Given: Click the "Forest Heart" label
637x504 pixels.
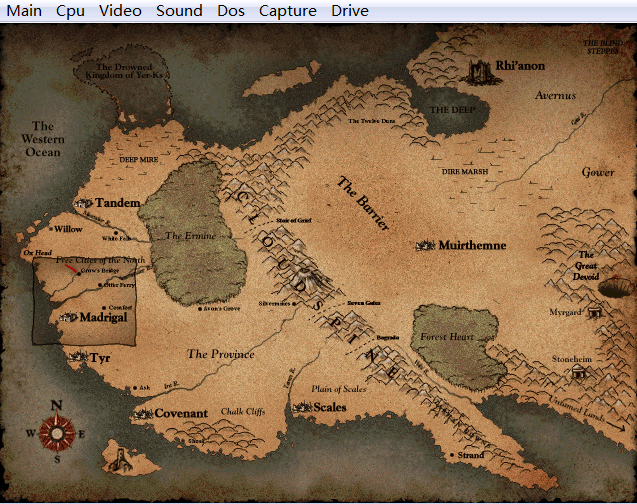Looking at the screenshot, I should (447, 337).
